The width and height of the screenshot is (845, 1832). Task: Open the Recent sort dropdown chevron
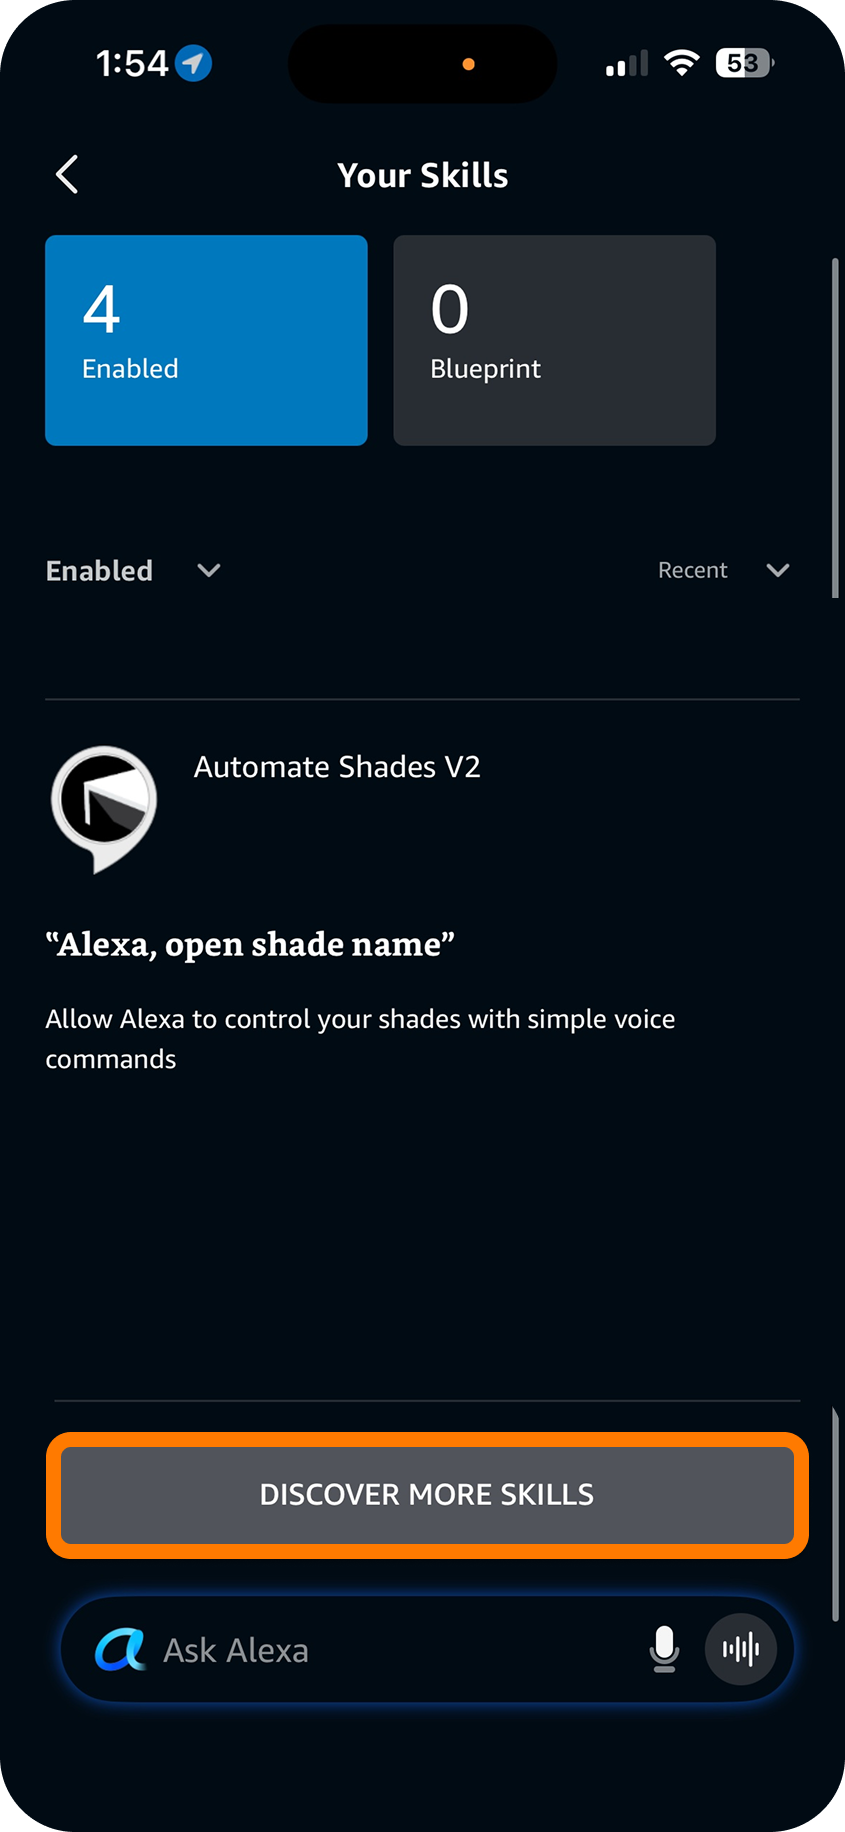(778, 570)
